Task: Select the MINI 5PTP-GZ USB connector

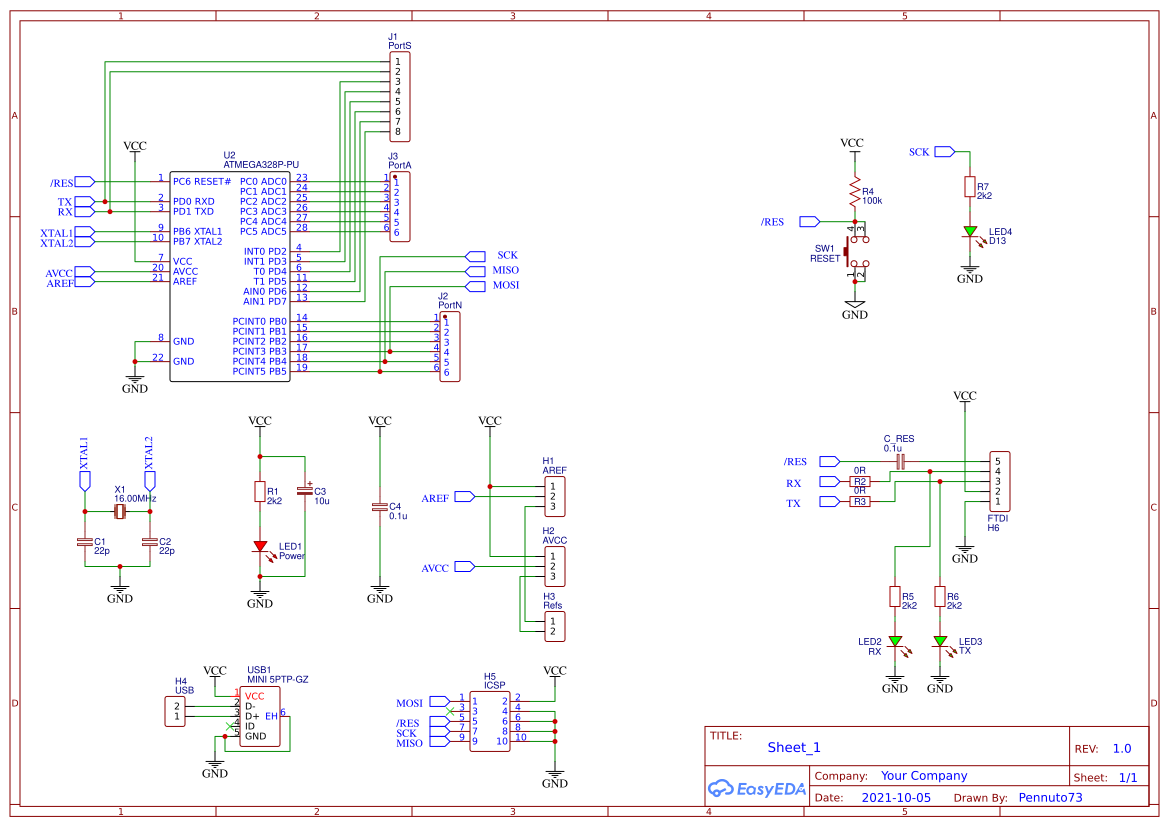Action: coord(262,714)
